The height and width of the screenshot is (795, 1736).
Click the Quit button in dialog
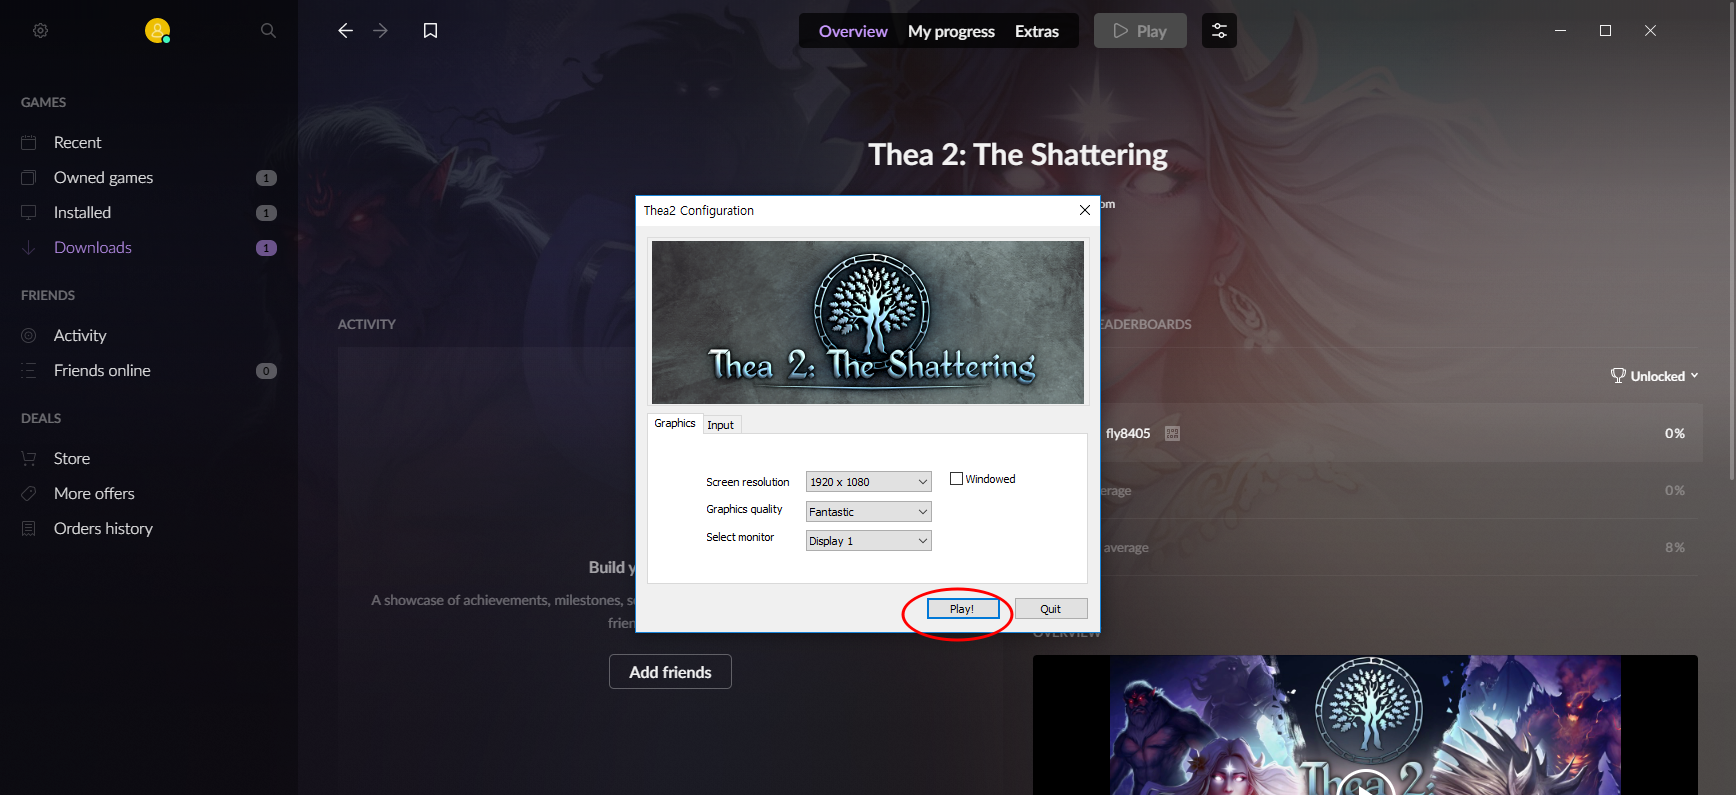click(1051, 609)
